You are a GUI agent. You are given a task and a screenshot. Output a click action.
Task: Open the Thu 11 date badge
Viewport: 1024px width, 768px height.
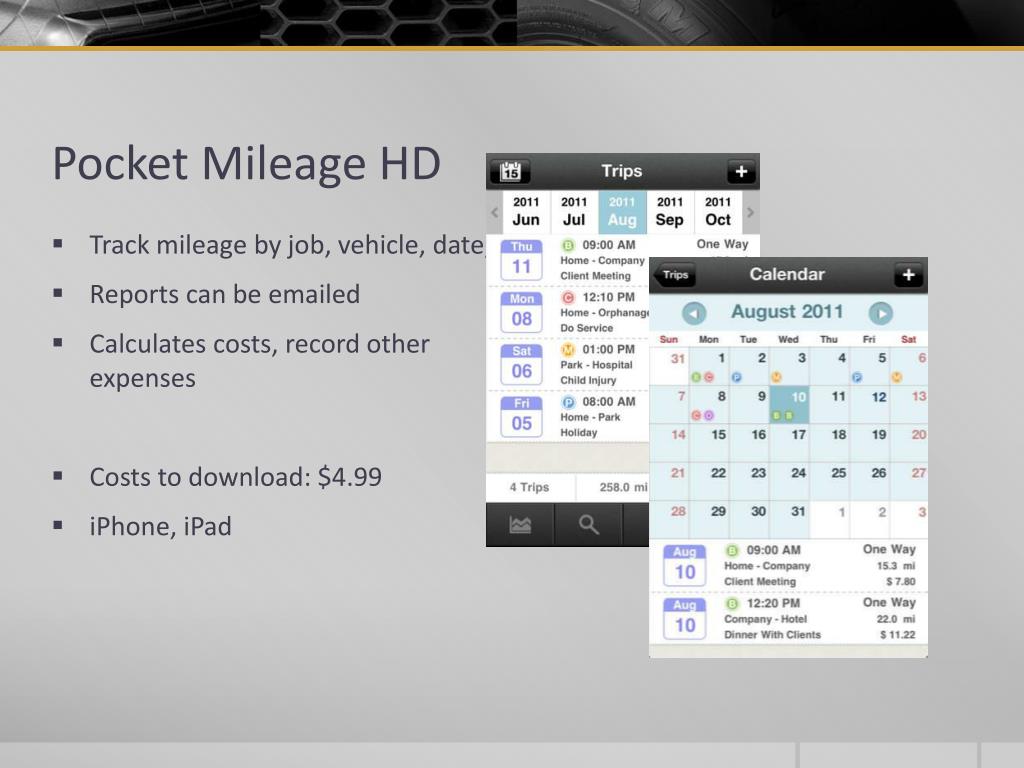(521, 260)
